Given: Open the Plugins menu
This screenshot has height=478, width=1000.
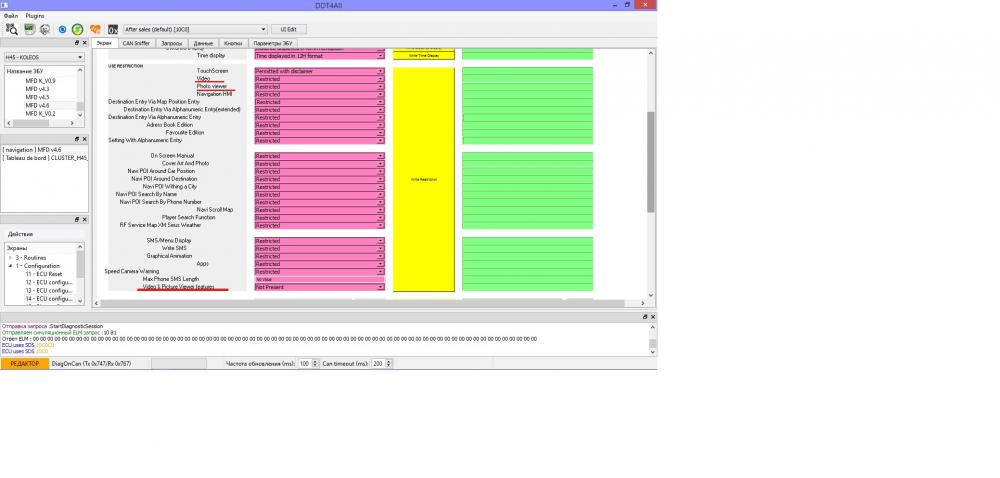Looking at the screenshot, I should [x=34, y=15].
